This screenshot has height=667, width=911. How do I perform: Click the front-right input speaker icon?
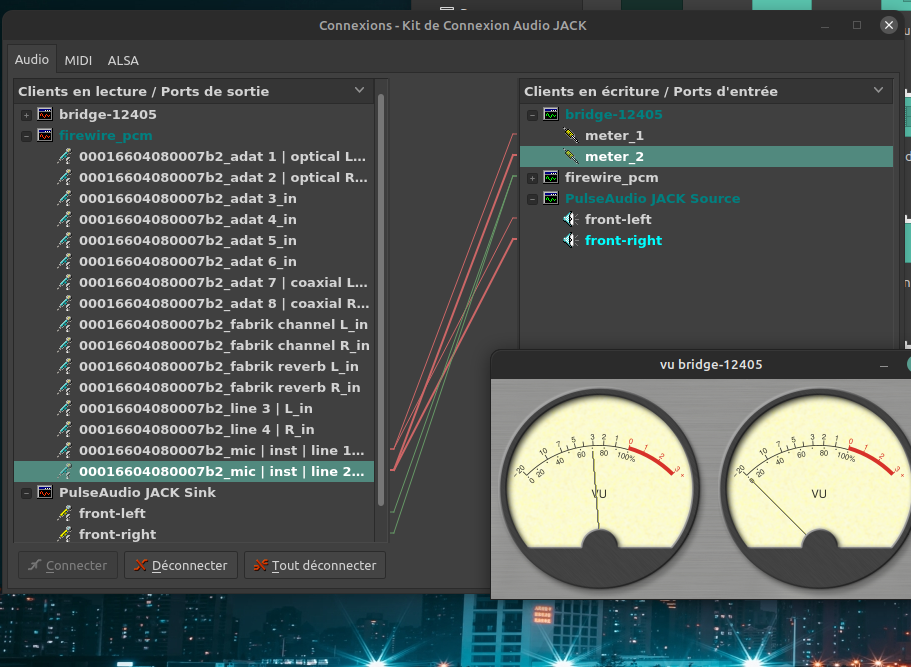(571, 240)
